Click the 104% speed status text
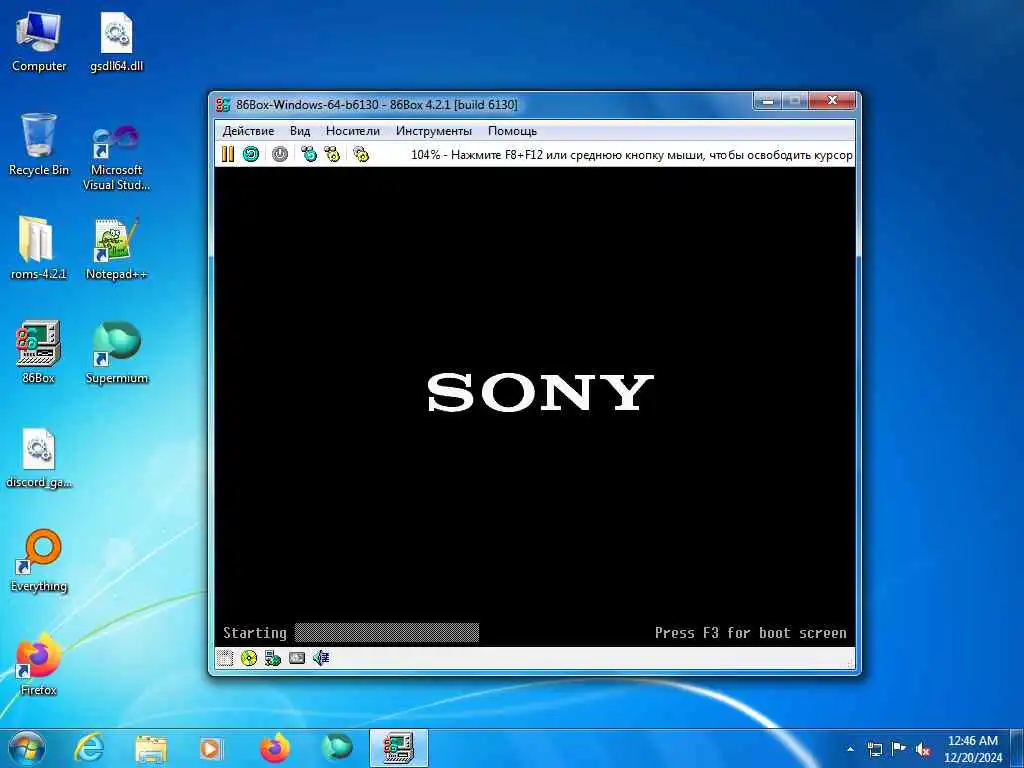 [631, 155]
